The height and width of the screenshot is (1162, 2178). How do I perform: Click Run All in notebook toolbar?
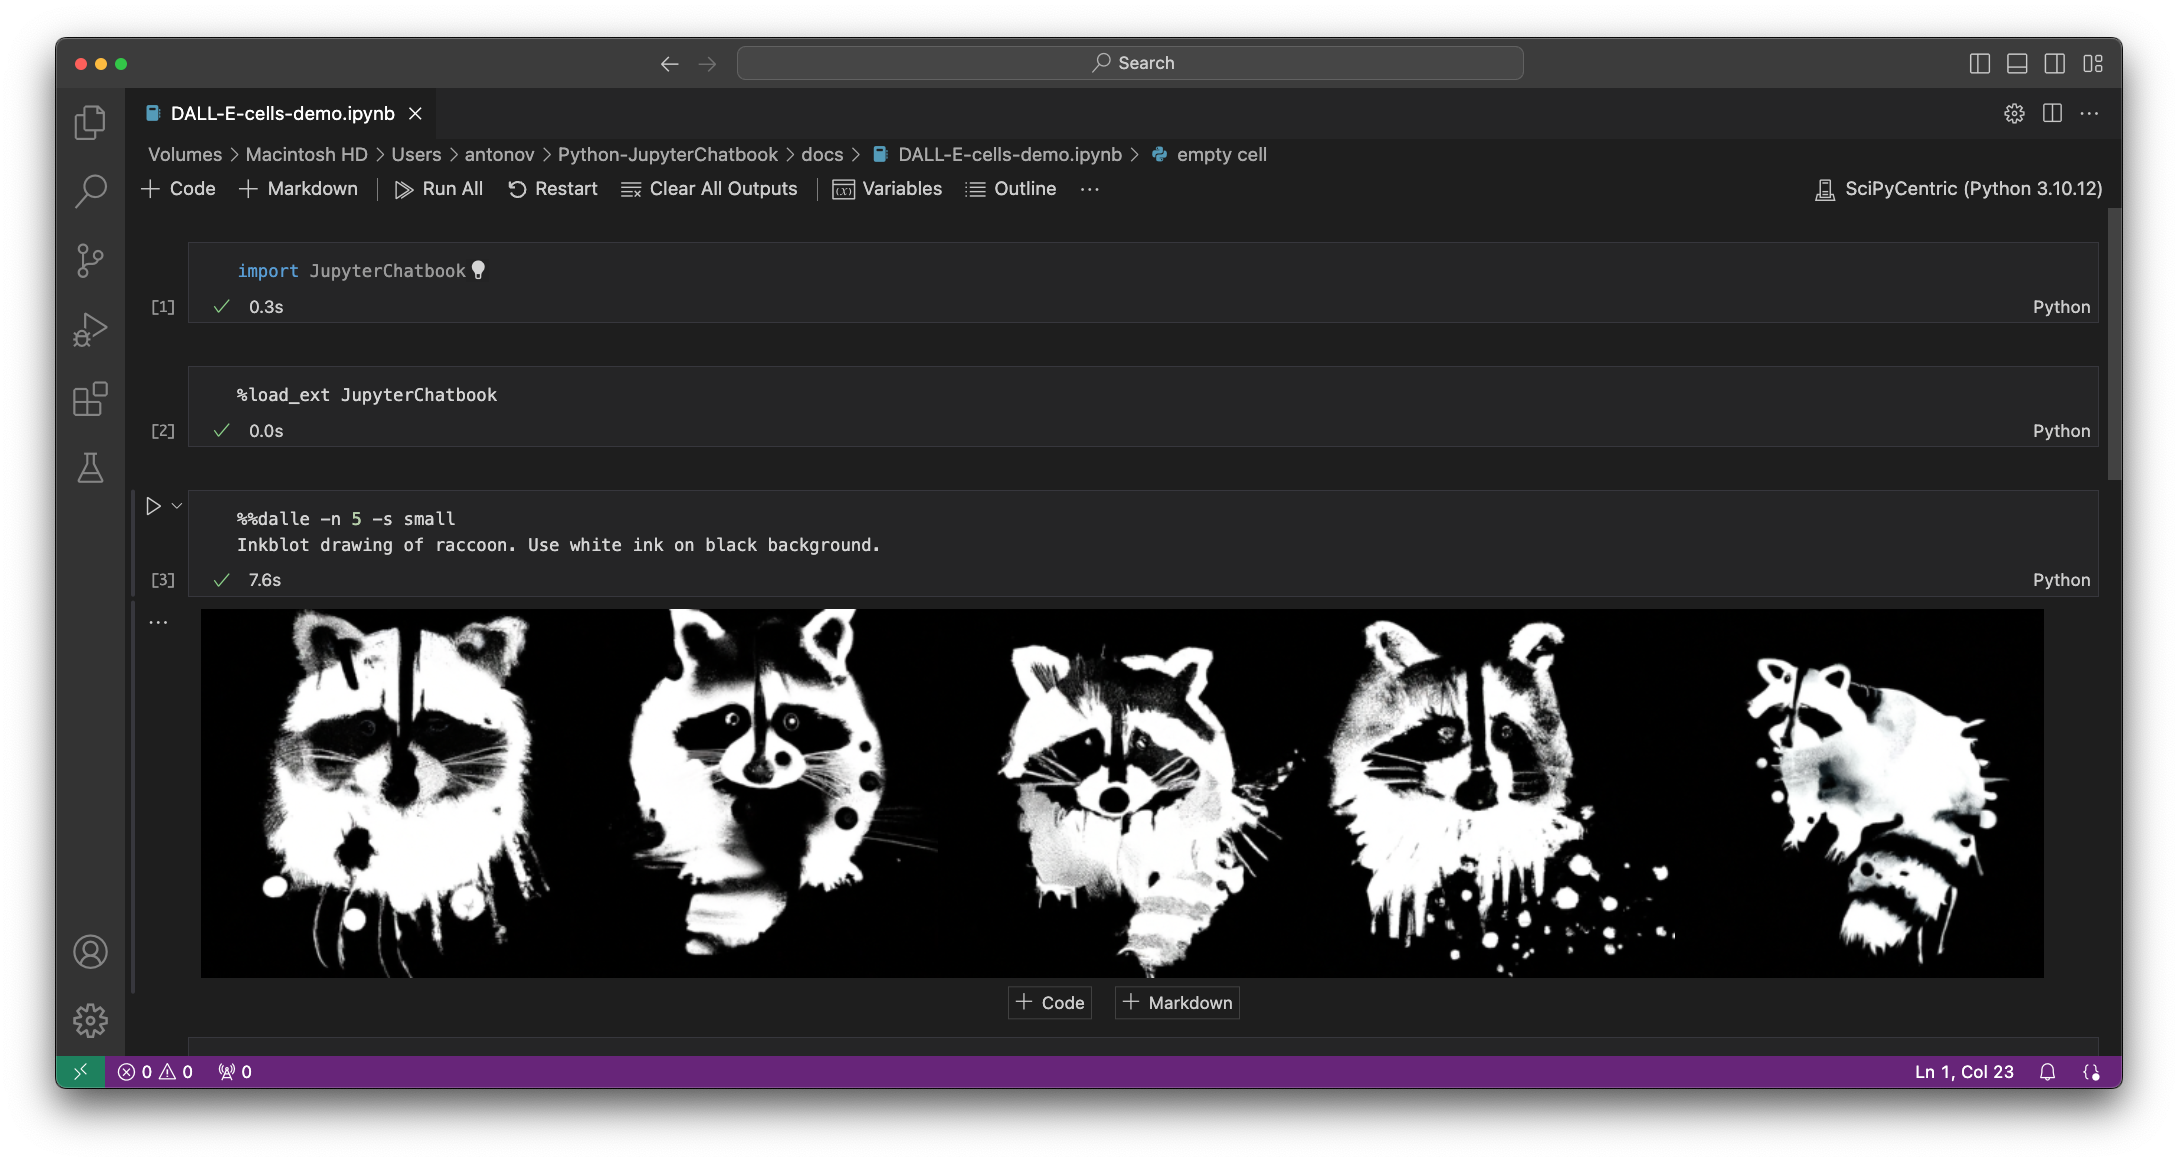click(x=439, y=189)
